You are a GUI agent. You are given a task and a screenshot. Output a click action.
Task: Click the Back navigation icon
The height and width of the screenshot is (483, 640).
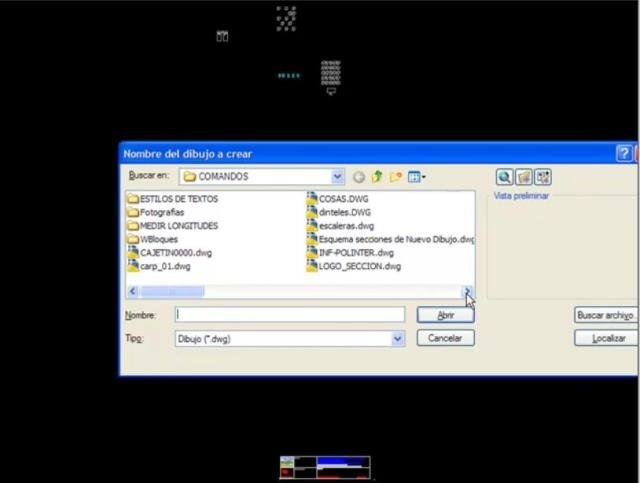[359, 177]
